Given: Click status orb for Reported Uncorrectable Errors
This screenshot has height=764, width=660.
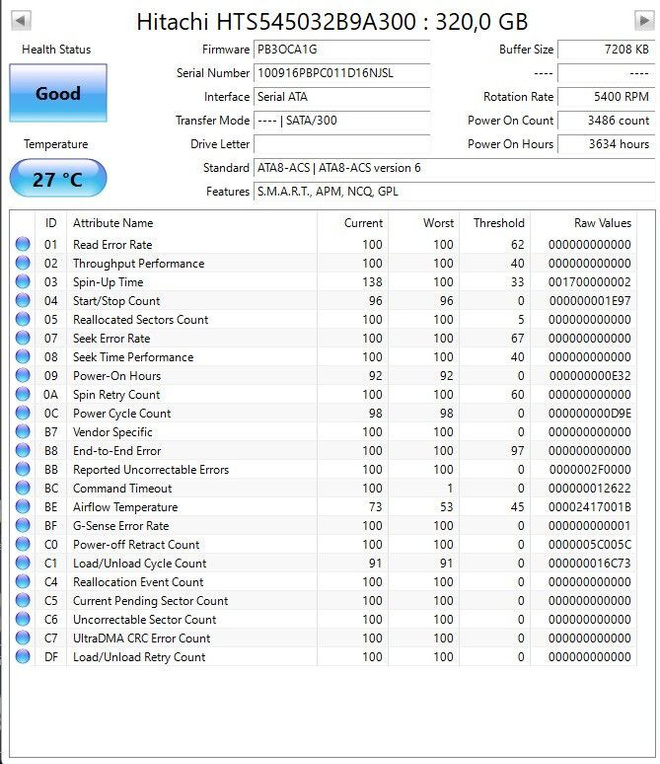Looking at the screenshot, I should click(22, 469).
